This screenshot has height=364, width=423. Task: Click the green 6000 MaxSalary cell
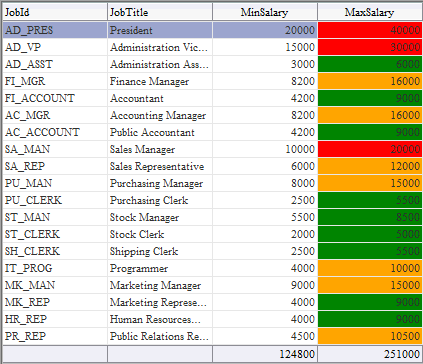370,64
